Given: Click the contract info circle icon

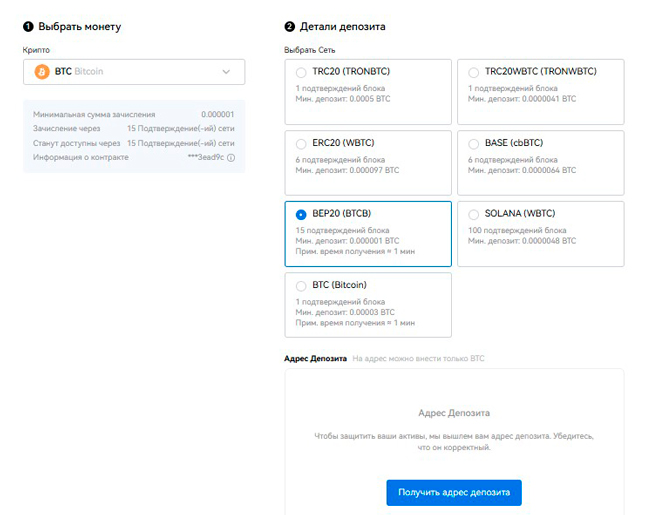Looking at the screenshot, I should (231, 158).
